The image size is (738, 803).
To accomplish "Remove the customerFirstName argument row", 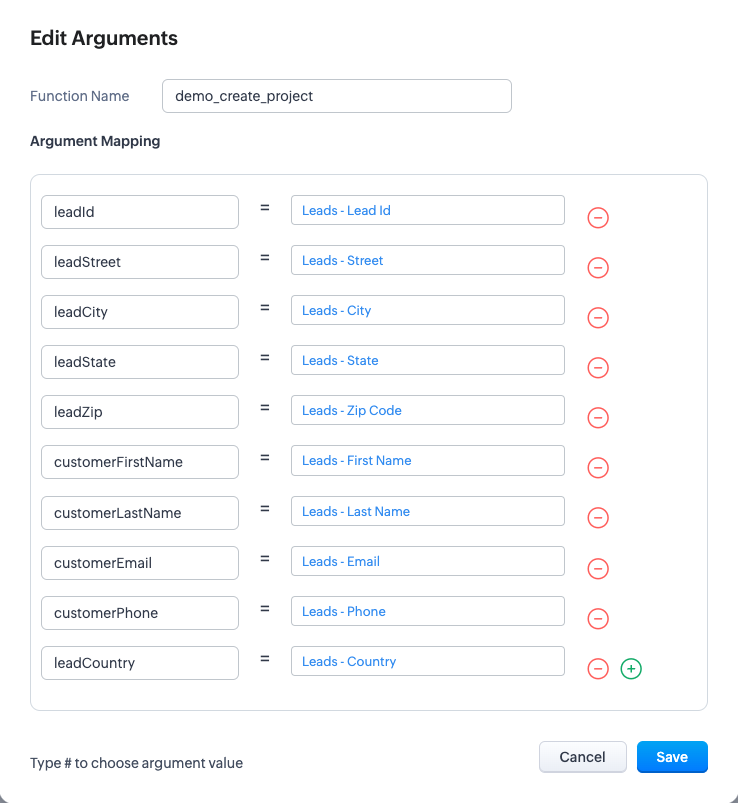I will 598,468.
